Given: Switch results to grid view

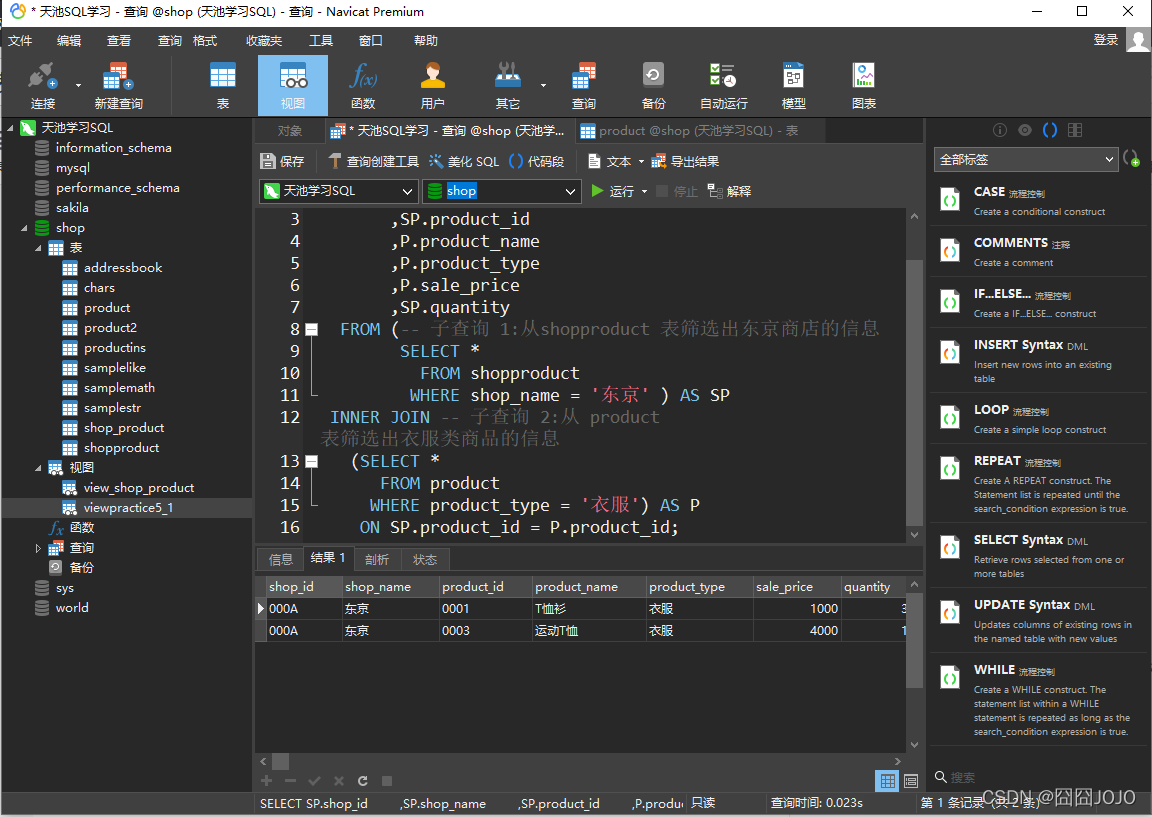Looking at the screenshot, I should coord(888,780).
